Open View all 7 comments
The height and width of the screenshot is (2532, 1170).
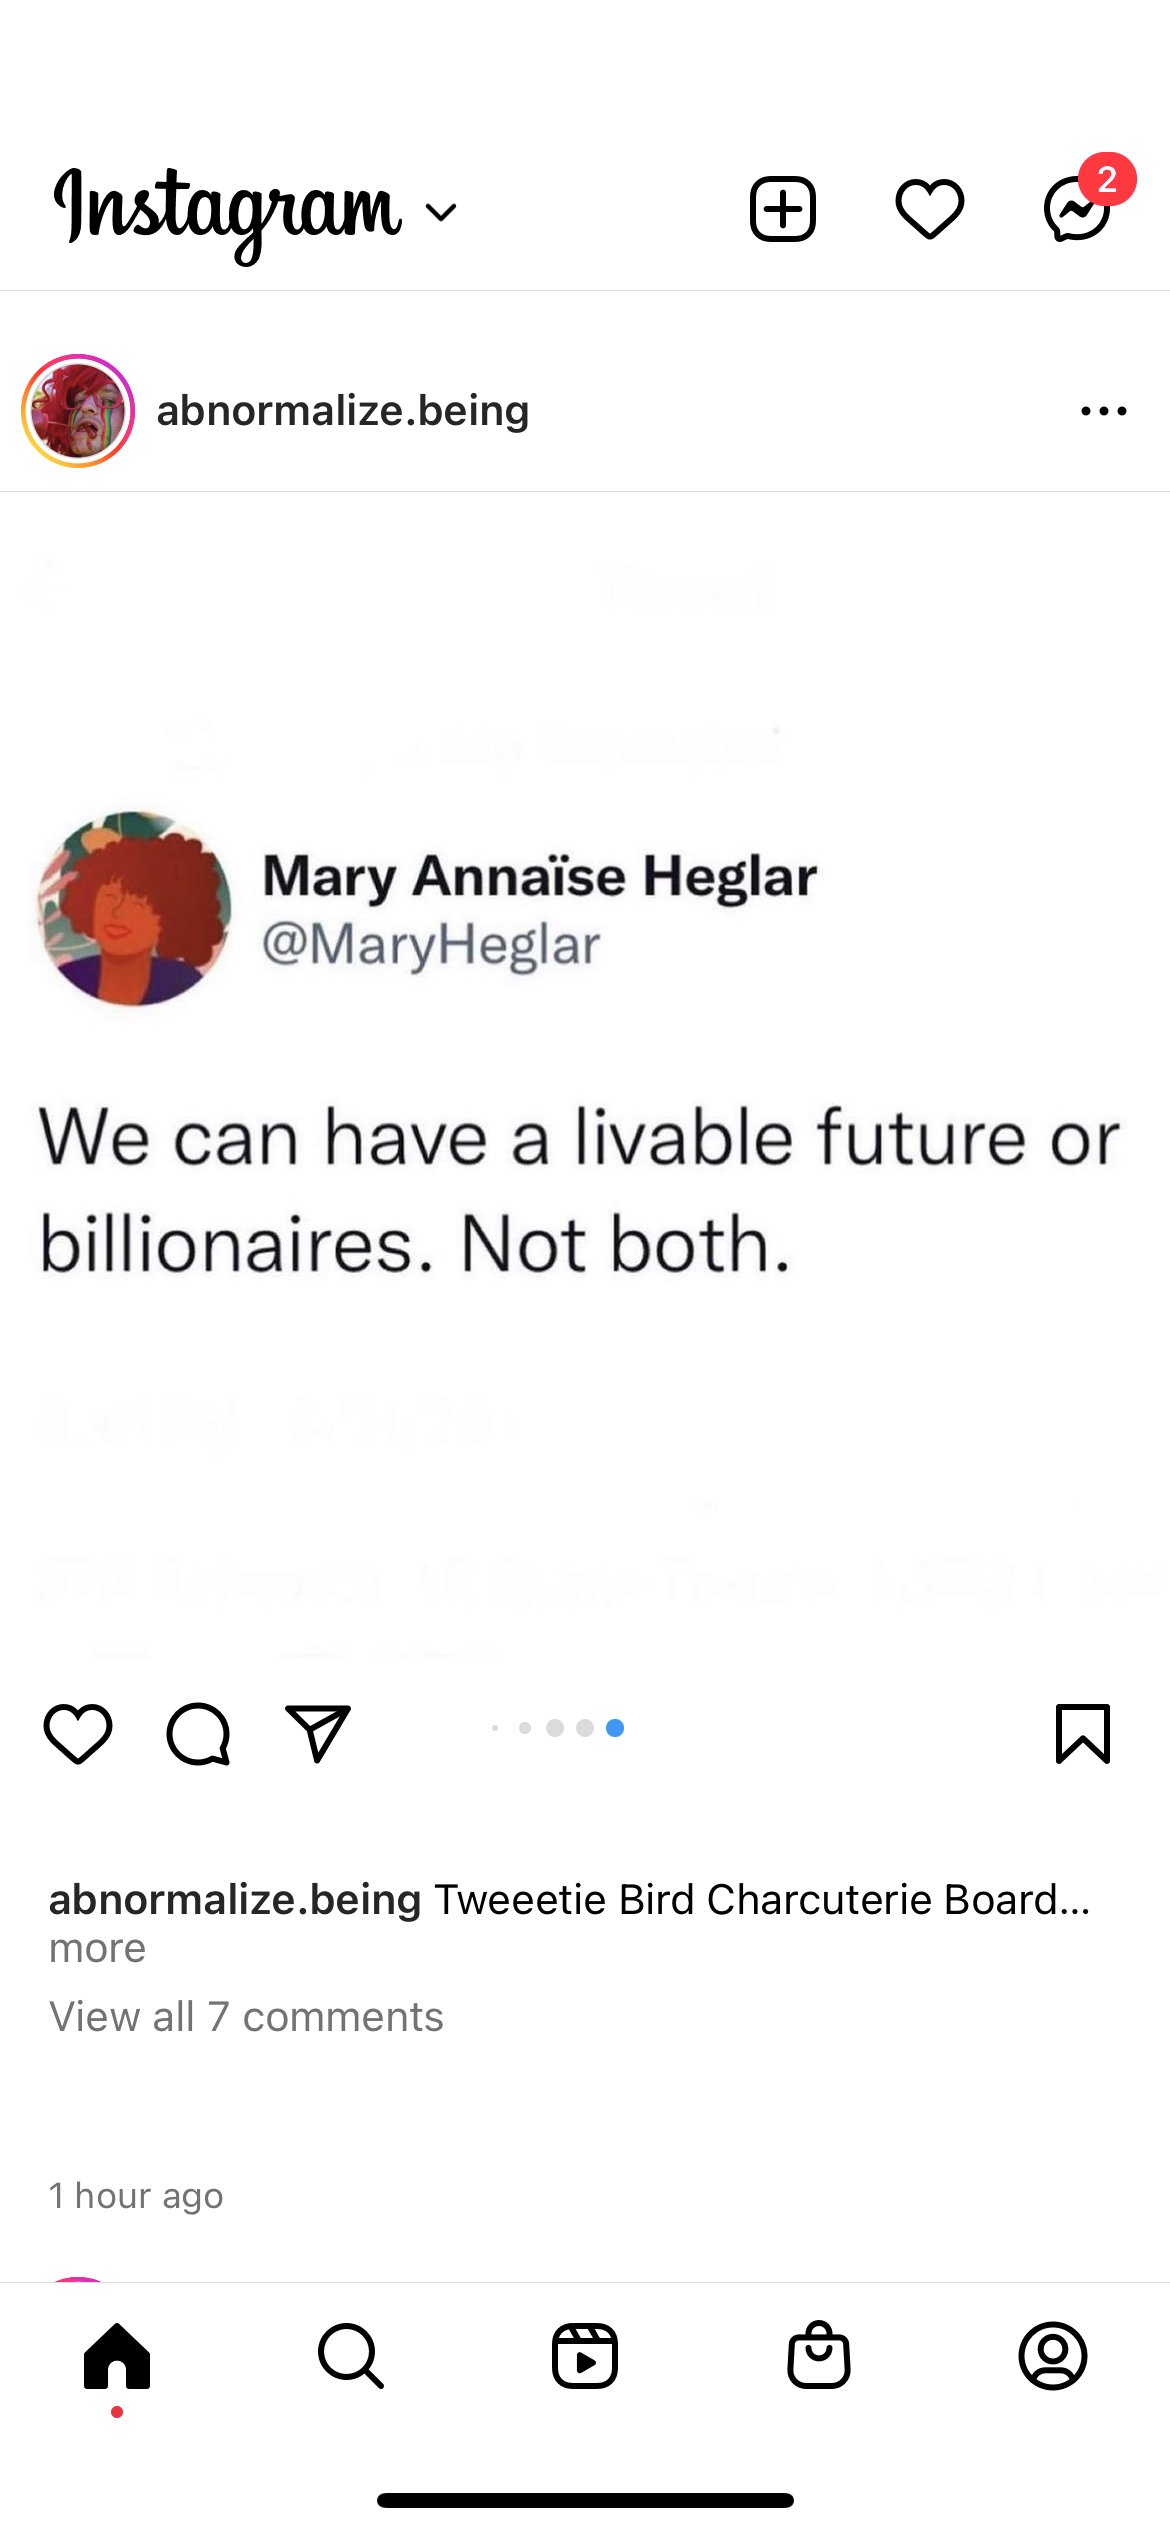pyautogui.click(x=246, y=2017)
